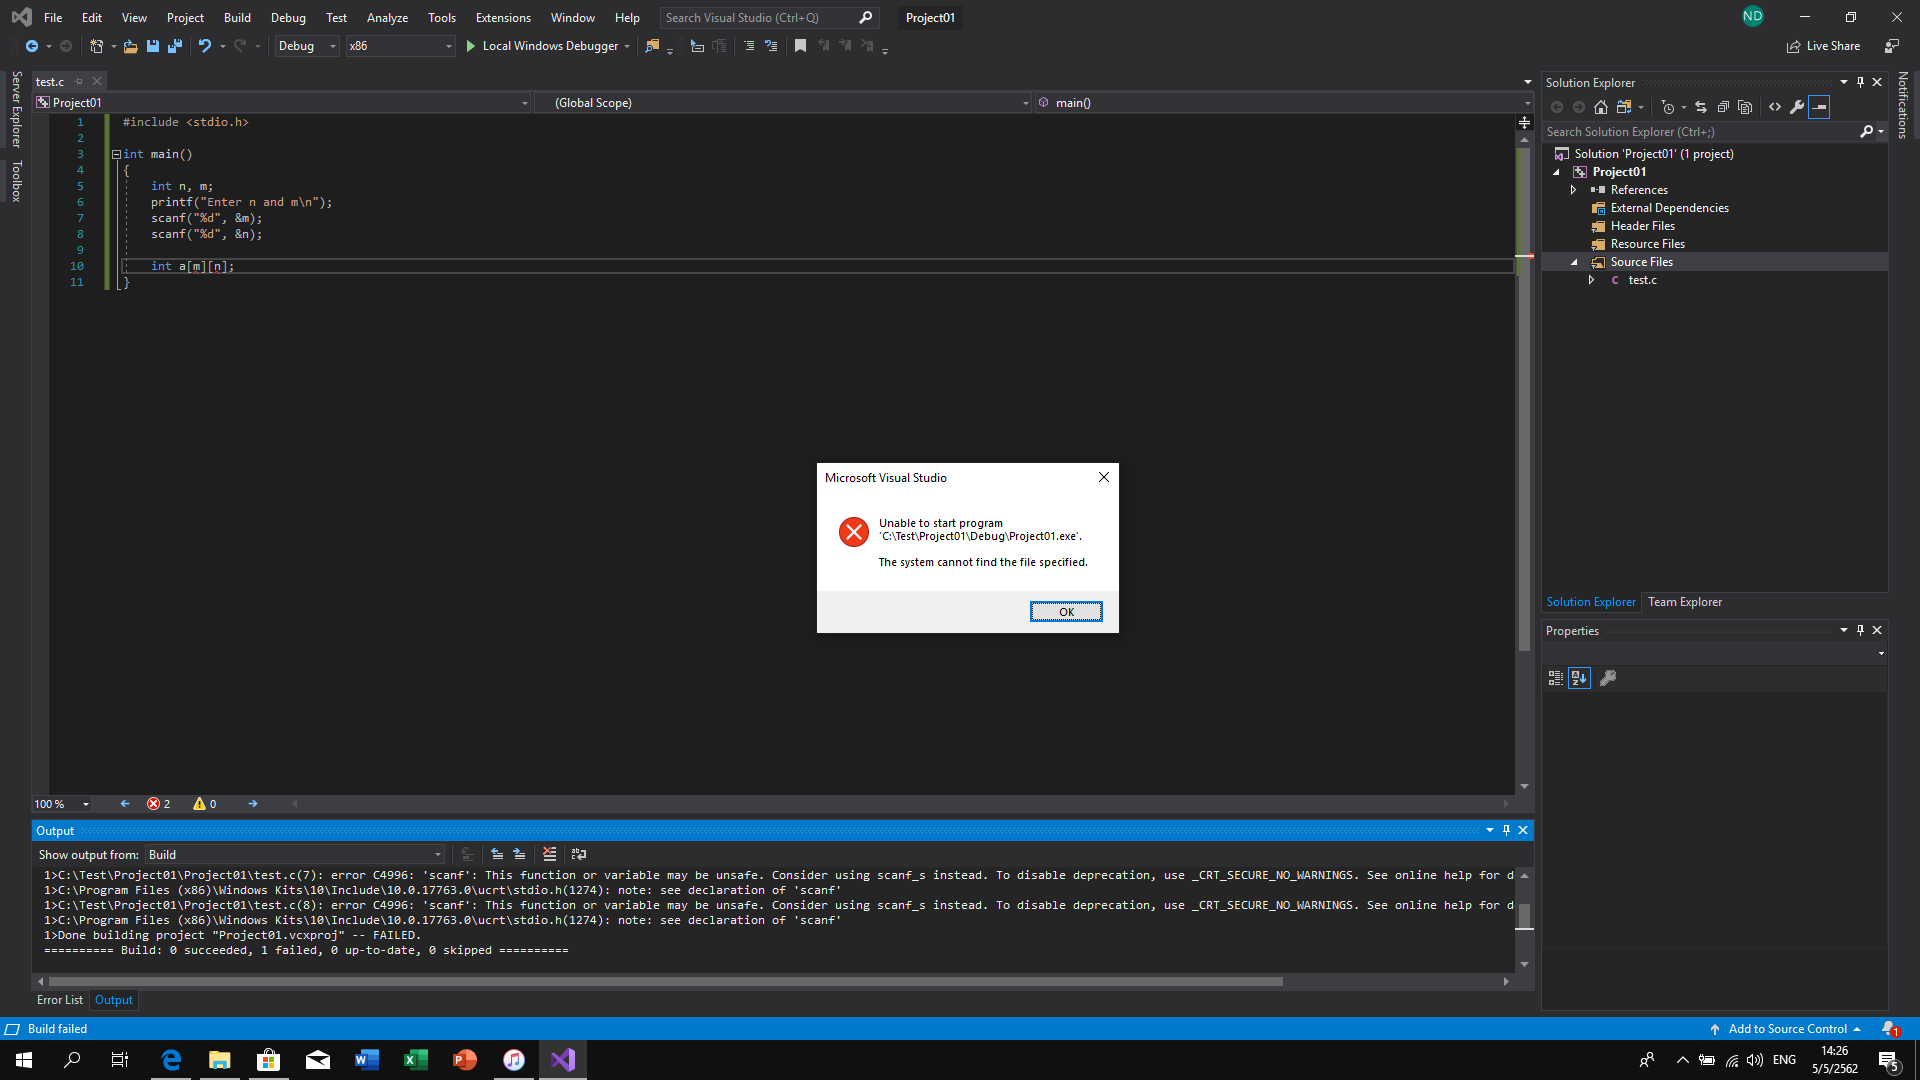Select Resource Files folder
Screen dimensions: 1920x1080
tap(1647, 244)
